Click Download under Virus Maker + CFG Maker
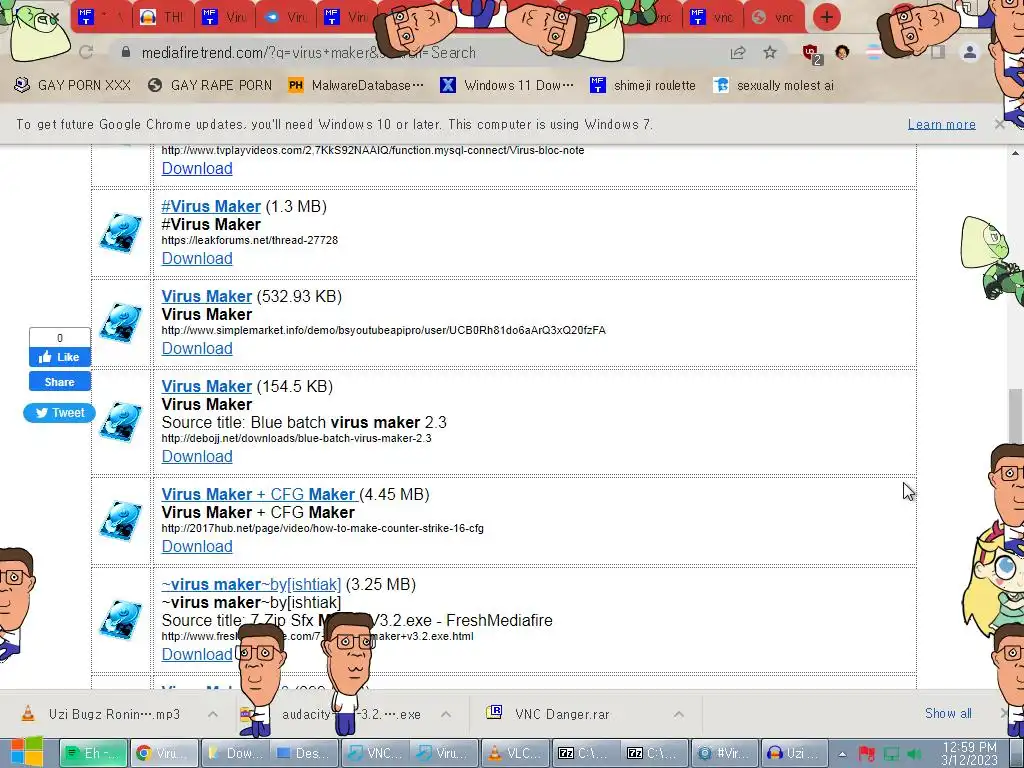Screen dimensions: 1024x768 pyautogui.click(x=197, y=547)
